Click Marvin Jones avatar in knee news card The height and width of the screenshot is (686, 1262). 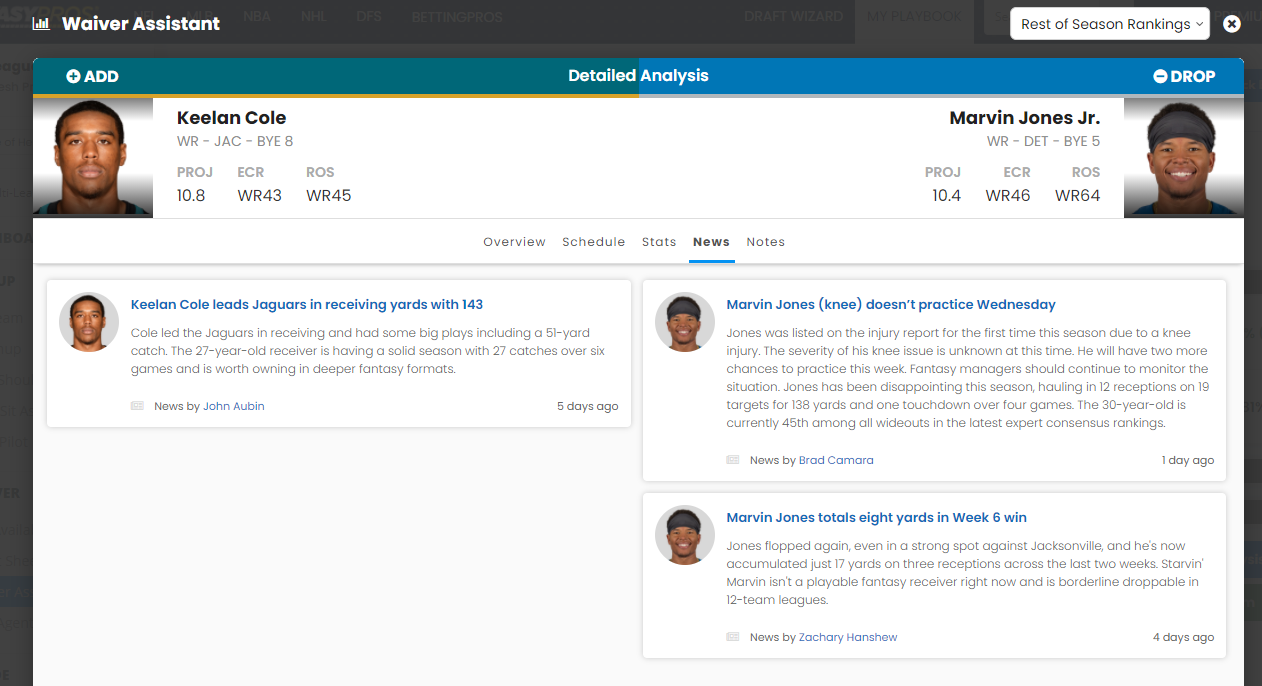[685, 322]
